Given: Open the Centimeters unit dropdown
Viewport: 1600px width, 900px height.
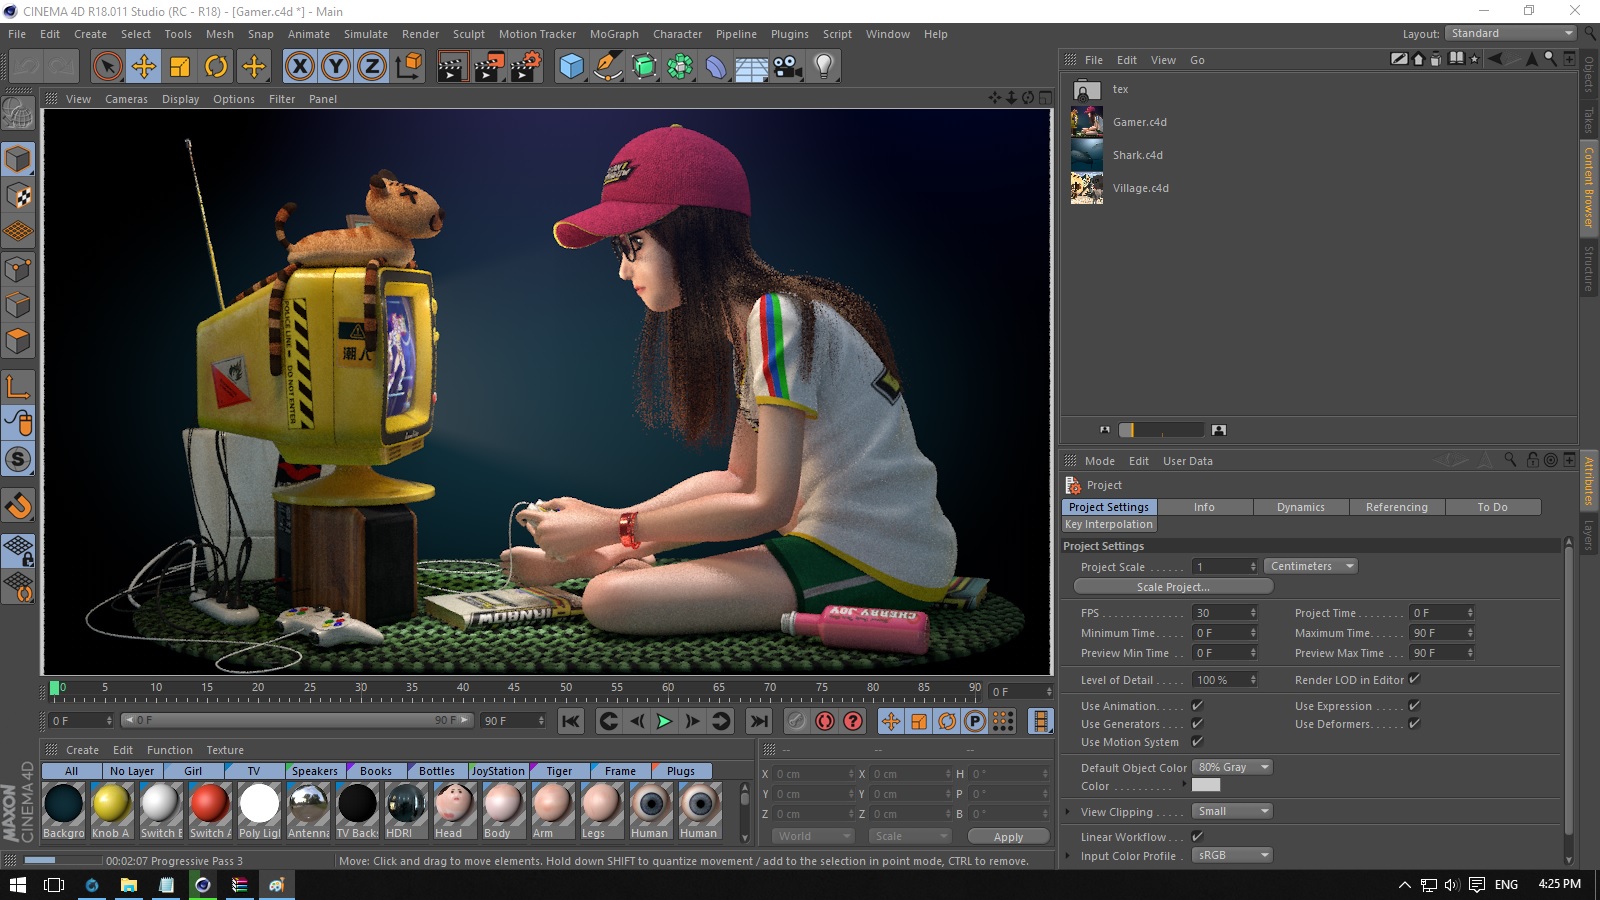Looking at the screenshot, I should (1310, 566).
